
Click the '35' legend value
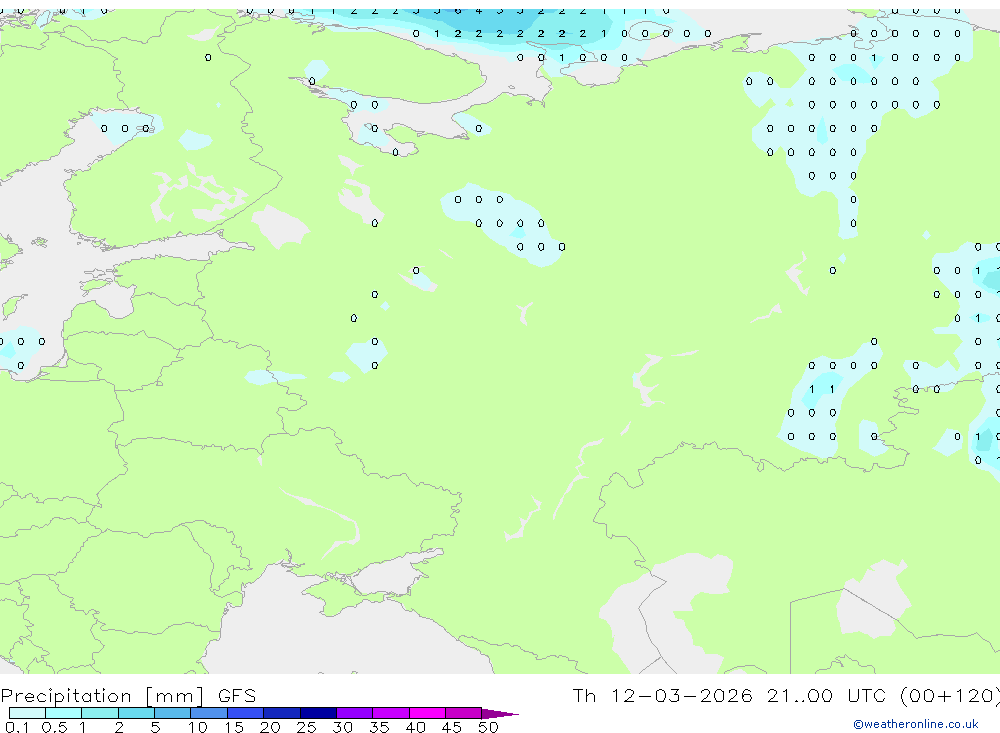pos(379,727)
